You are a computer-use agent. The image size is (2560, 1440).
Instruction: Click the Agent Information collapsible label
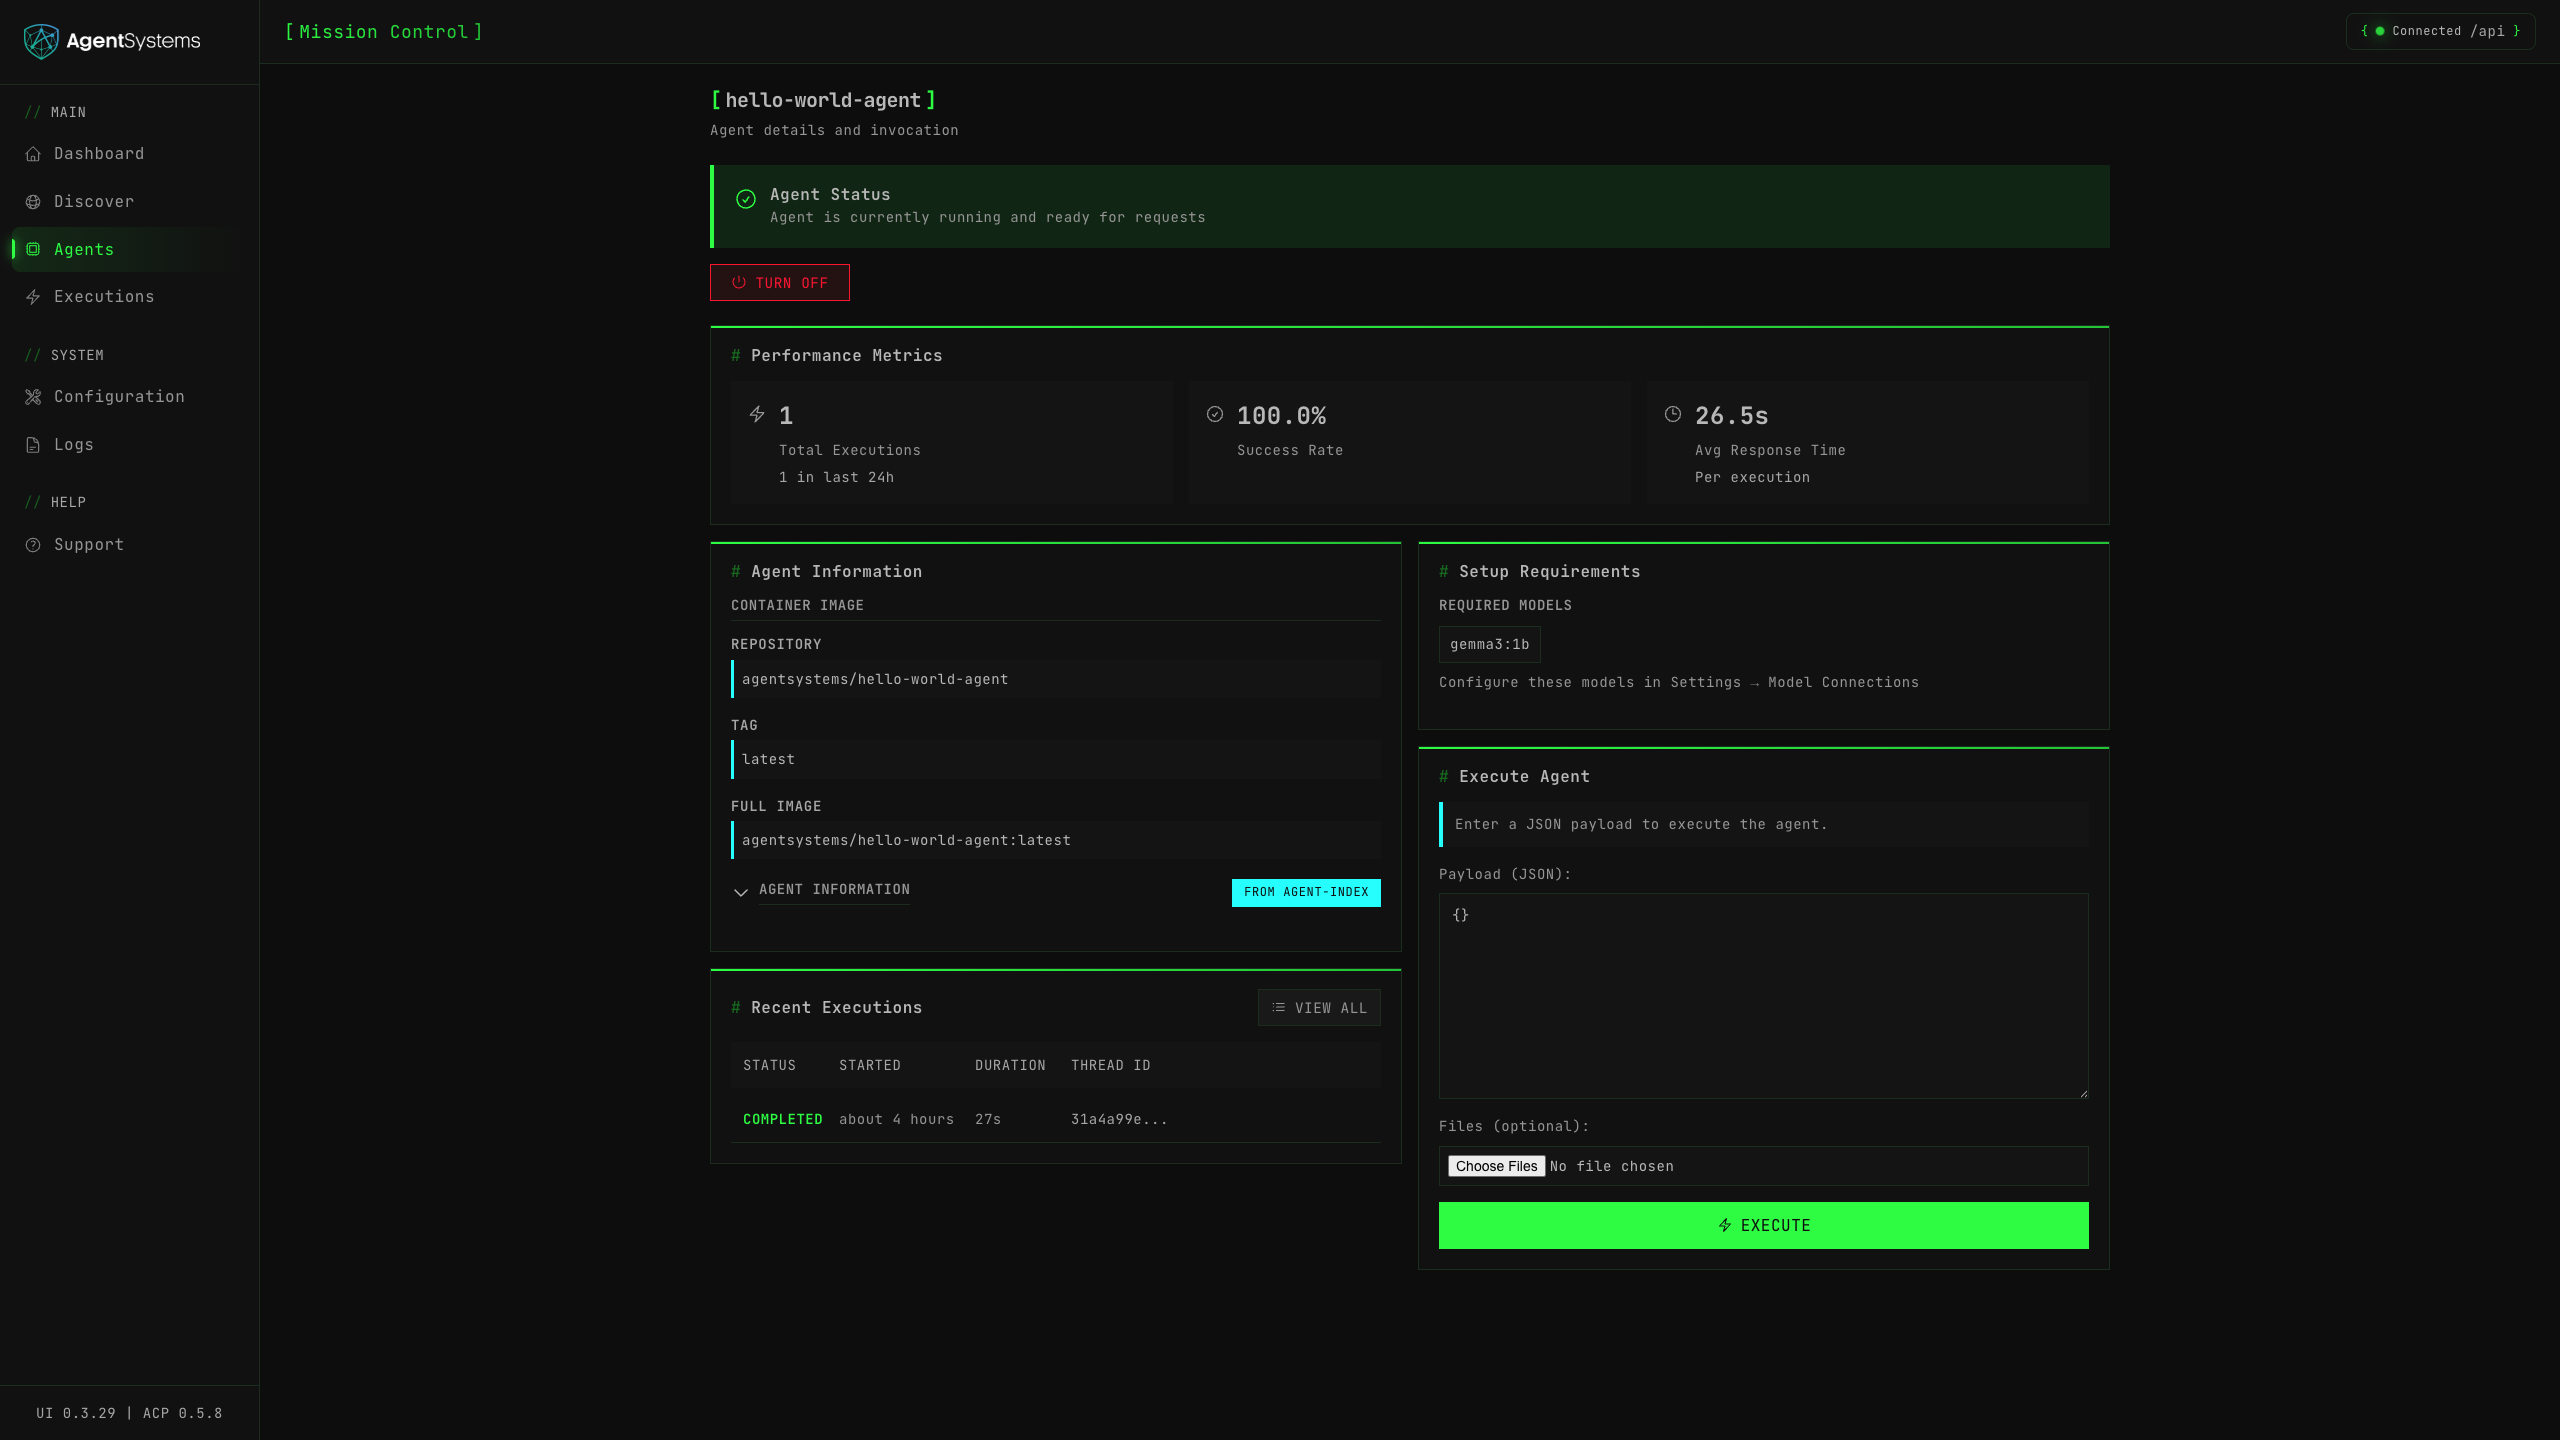pos(834,890)
